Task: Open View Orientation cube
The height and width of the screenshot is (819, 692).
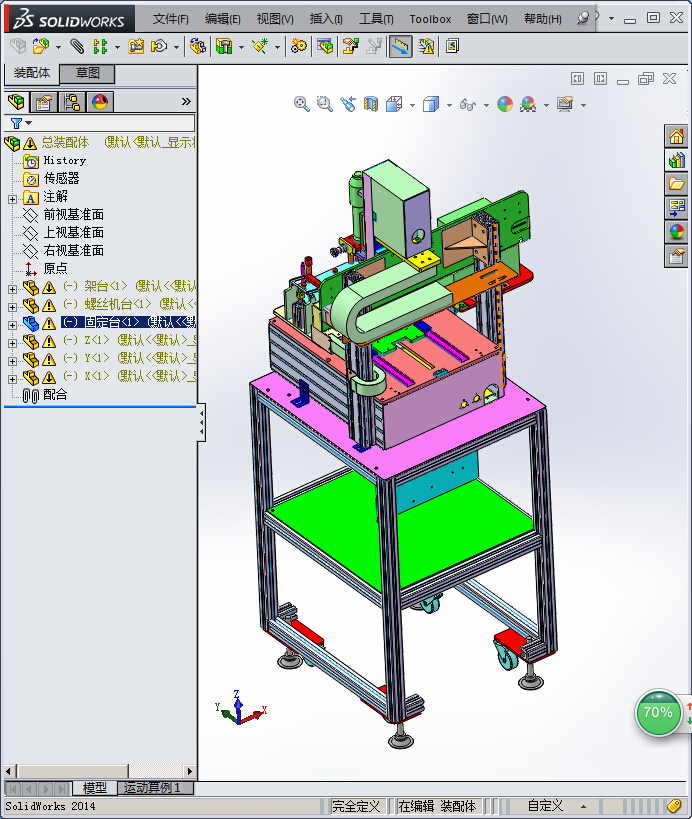Action: coord(394,103)
